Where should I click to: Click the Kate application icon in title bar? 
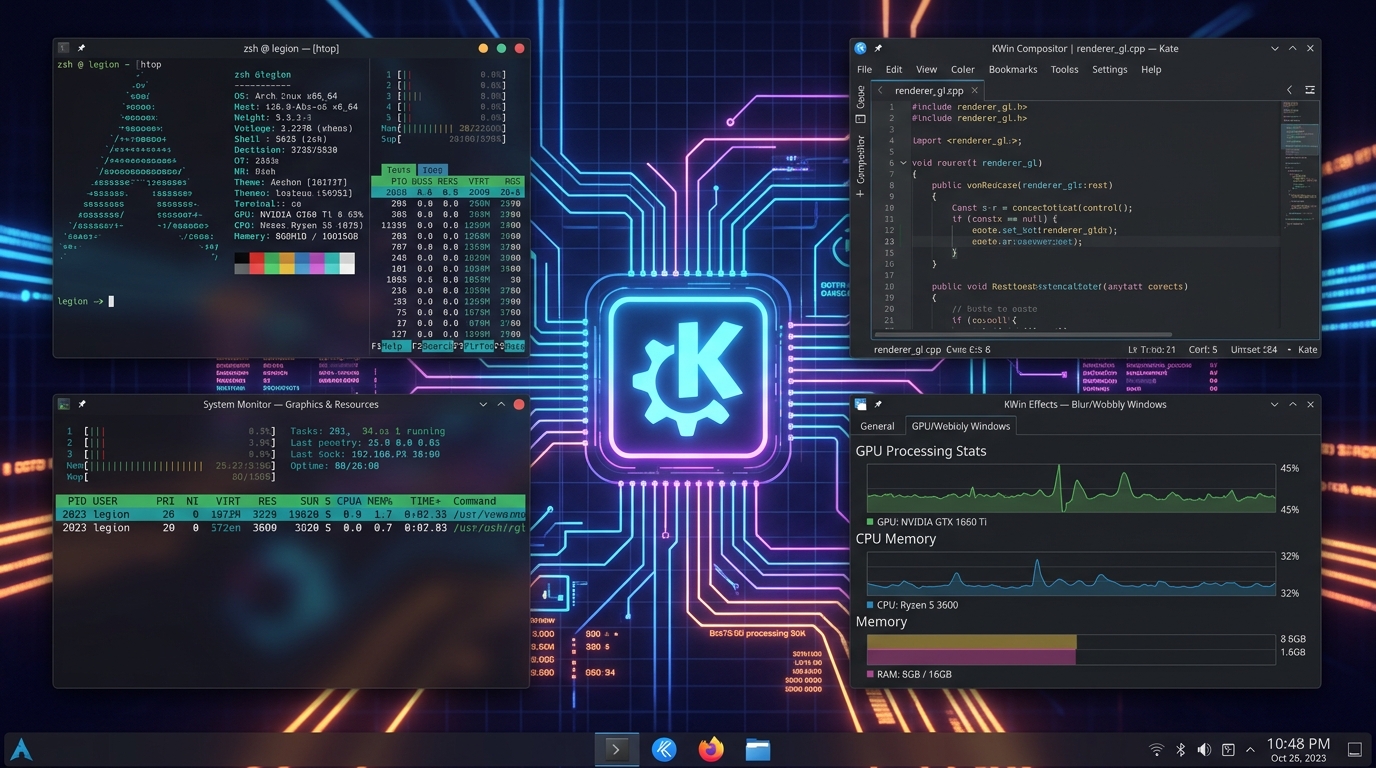click(860, 48)
